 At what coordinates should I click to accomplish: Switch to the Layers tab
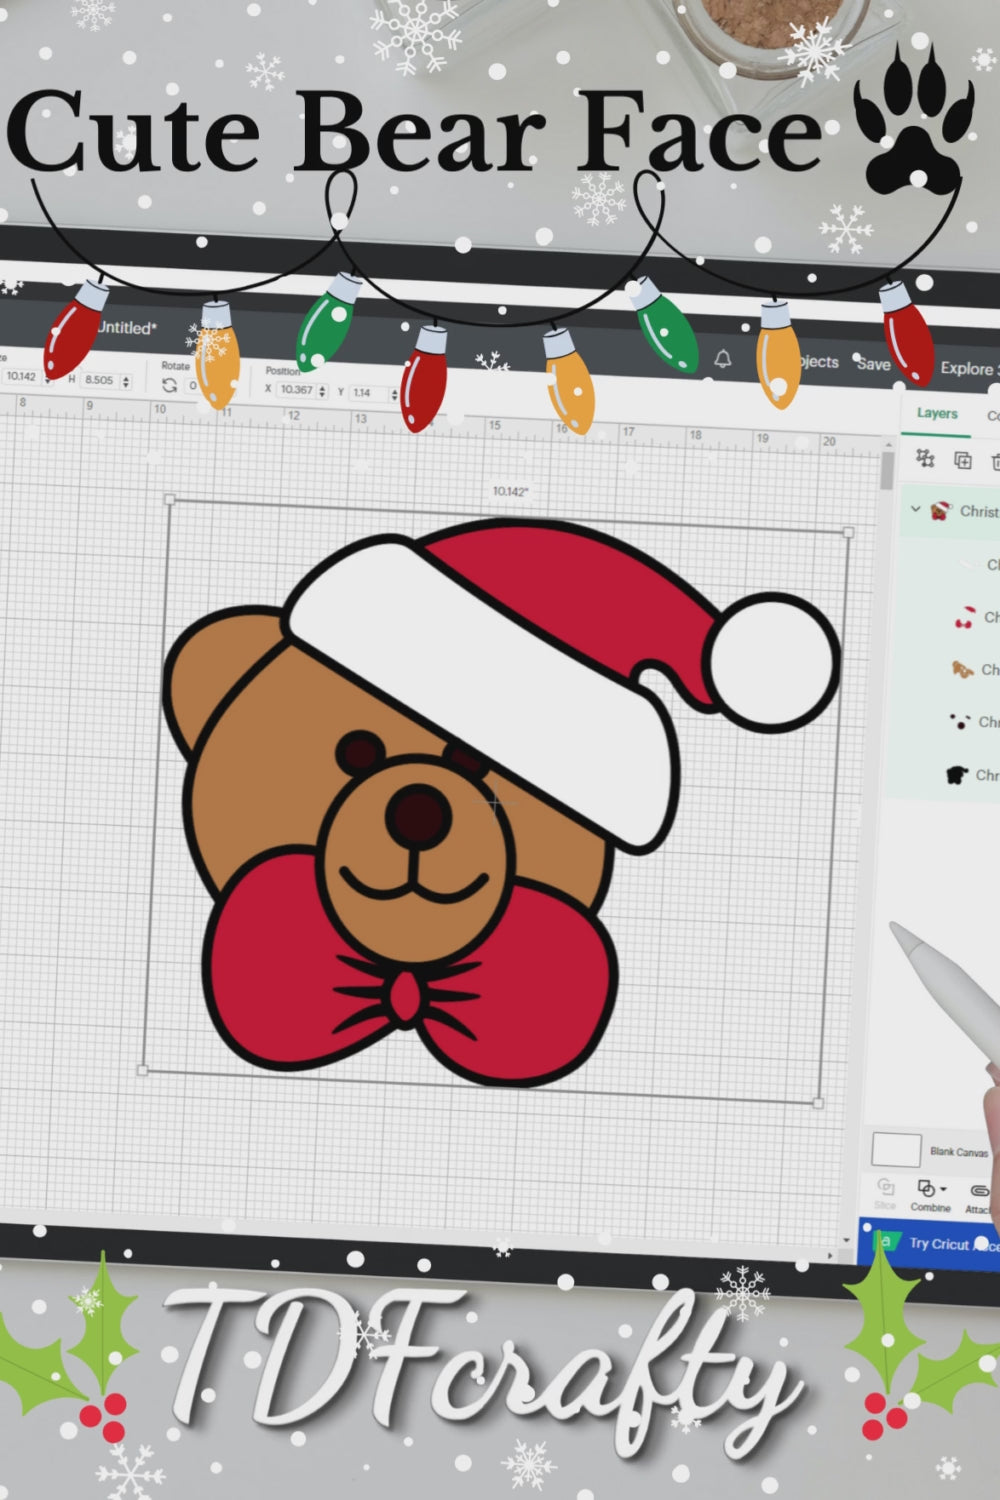937,413
